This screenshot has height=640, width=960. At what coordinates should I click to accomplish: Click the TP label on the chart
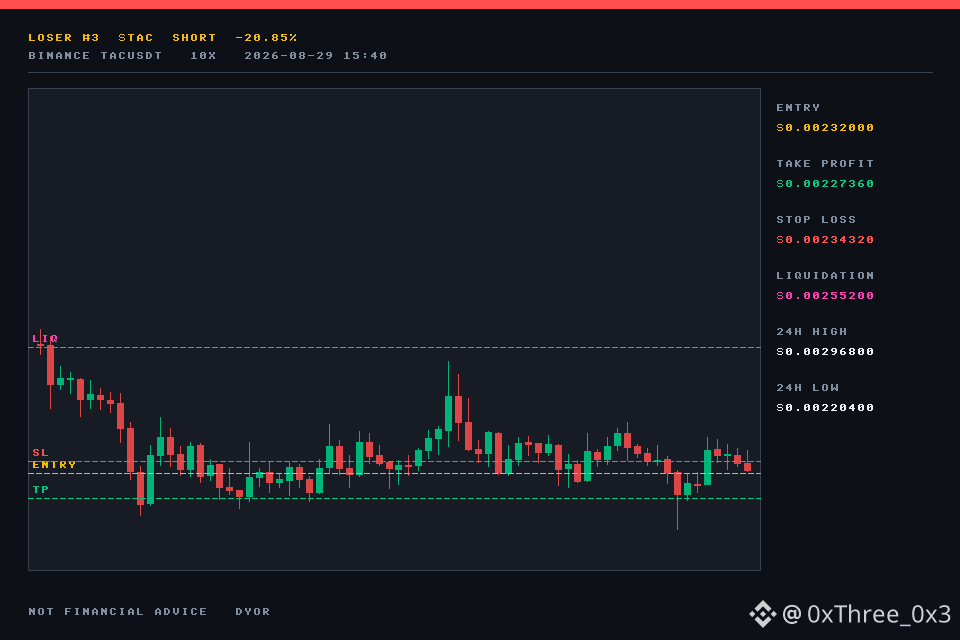pyautogui.click(x=40, y=489)
